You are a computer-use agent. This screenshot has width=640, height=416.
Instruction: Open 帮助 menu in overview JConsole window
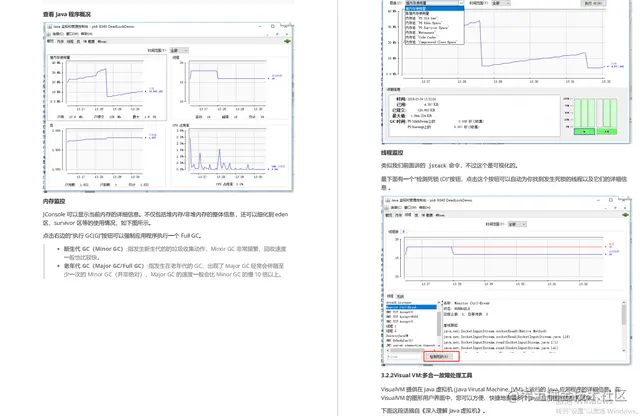[x=87, y=34]
